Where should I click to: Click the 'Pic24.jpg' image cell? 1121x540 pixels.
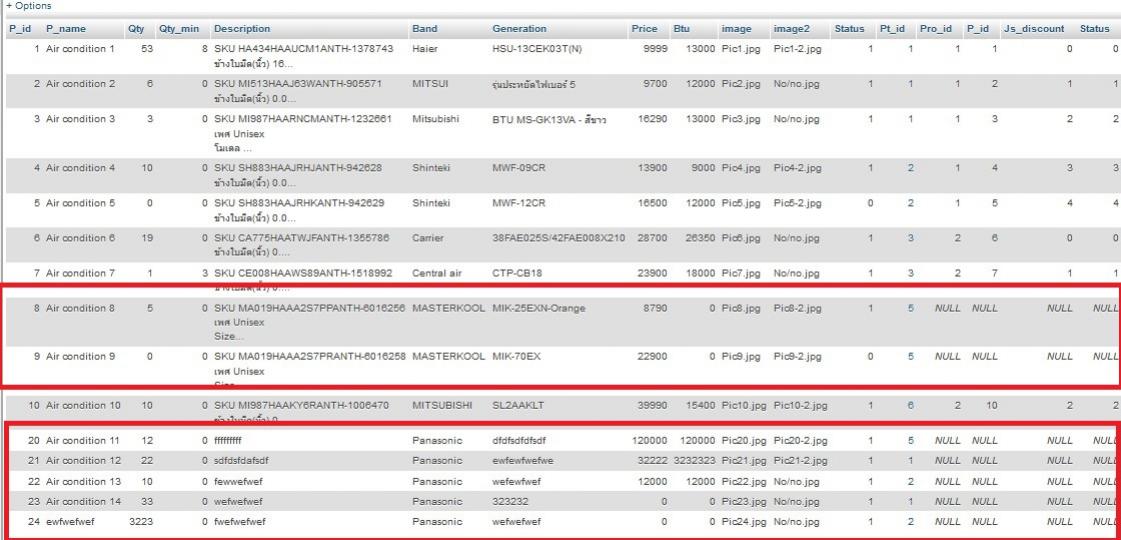point(744,522)
